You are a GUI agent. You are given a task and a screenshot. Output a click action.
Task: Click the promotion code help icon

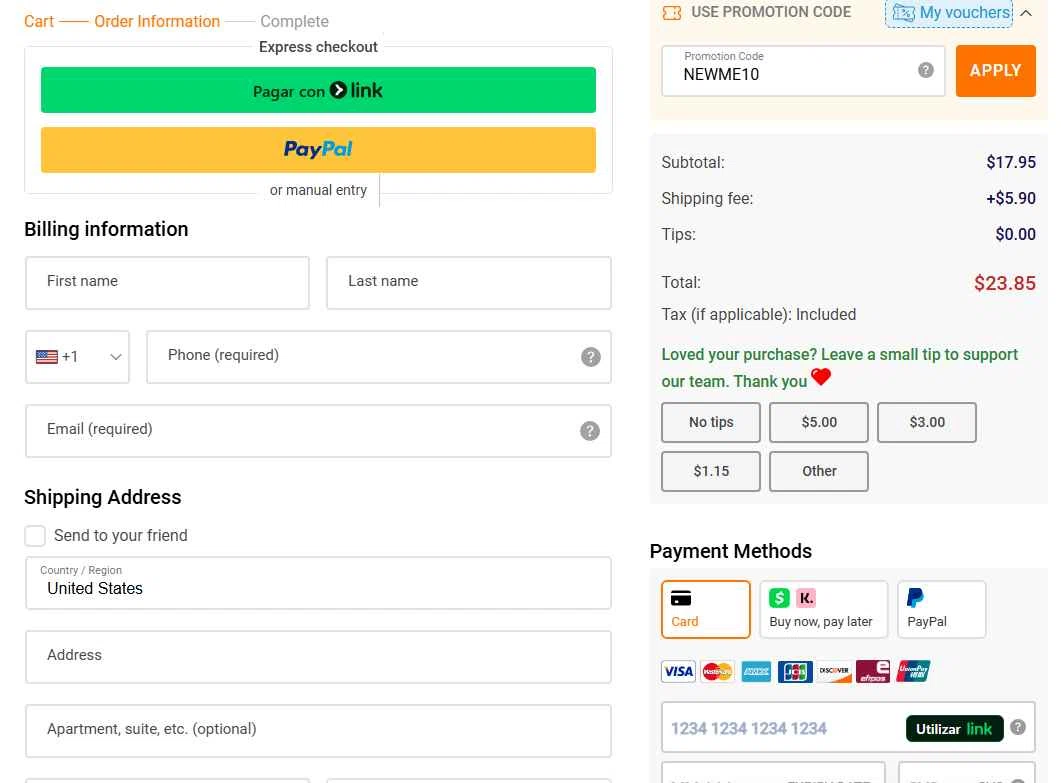(x=926, y=70)
